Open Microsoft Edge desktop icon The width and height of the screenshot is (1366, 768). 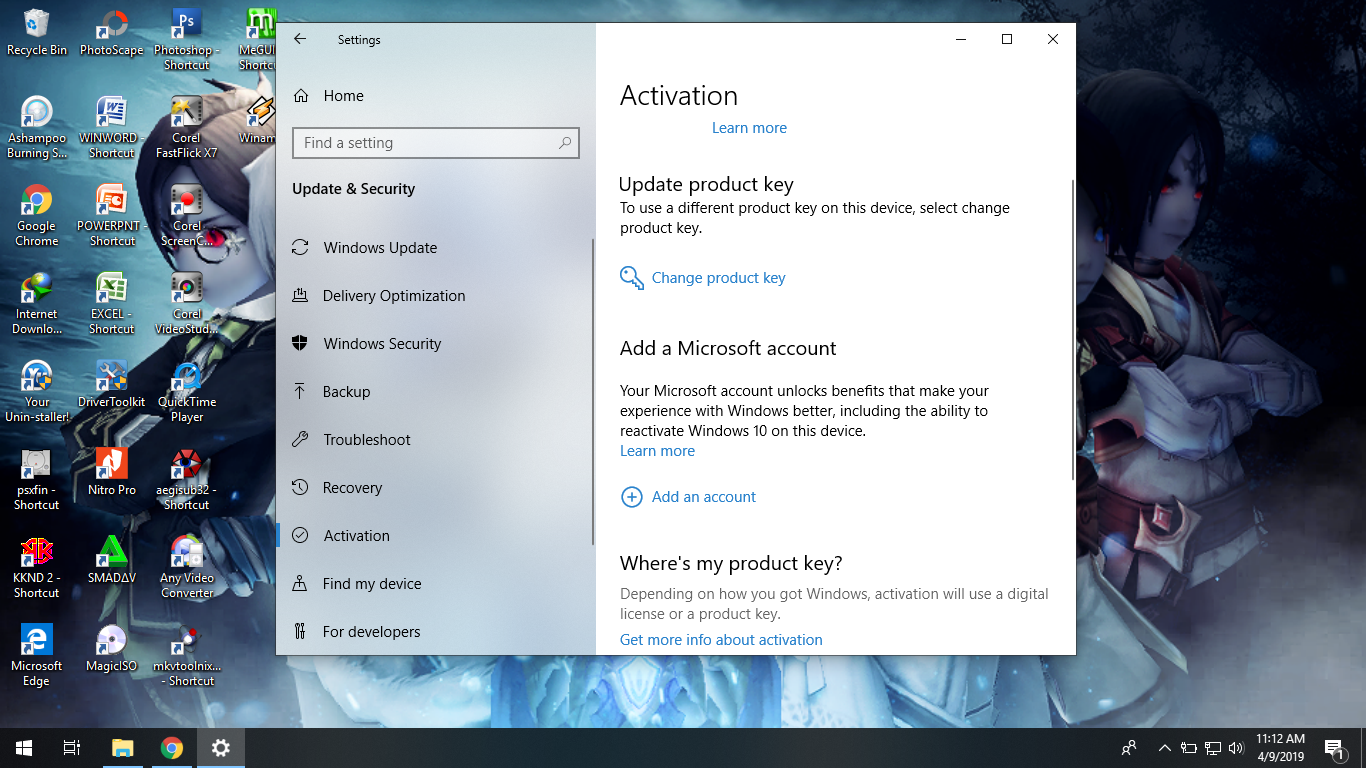tap(37, 656)
